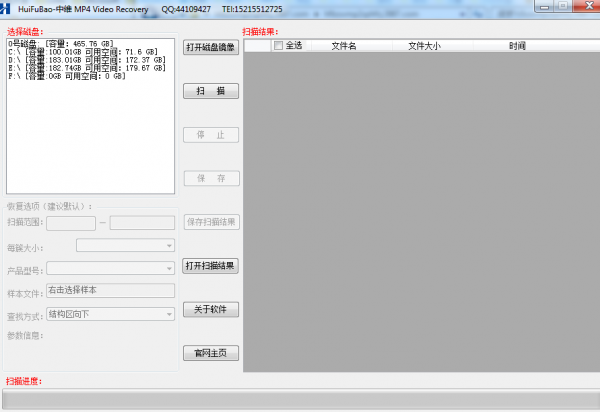Image resolution: width=600 pixels, height=412 pixels.
Task: Click the scan range start field
Action: pyautogui.click(x=71, y=223)
